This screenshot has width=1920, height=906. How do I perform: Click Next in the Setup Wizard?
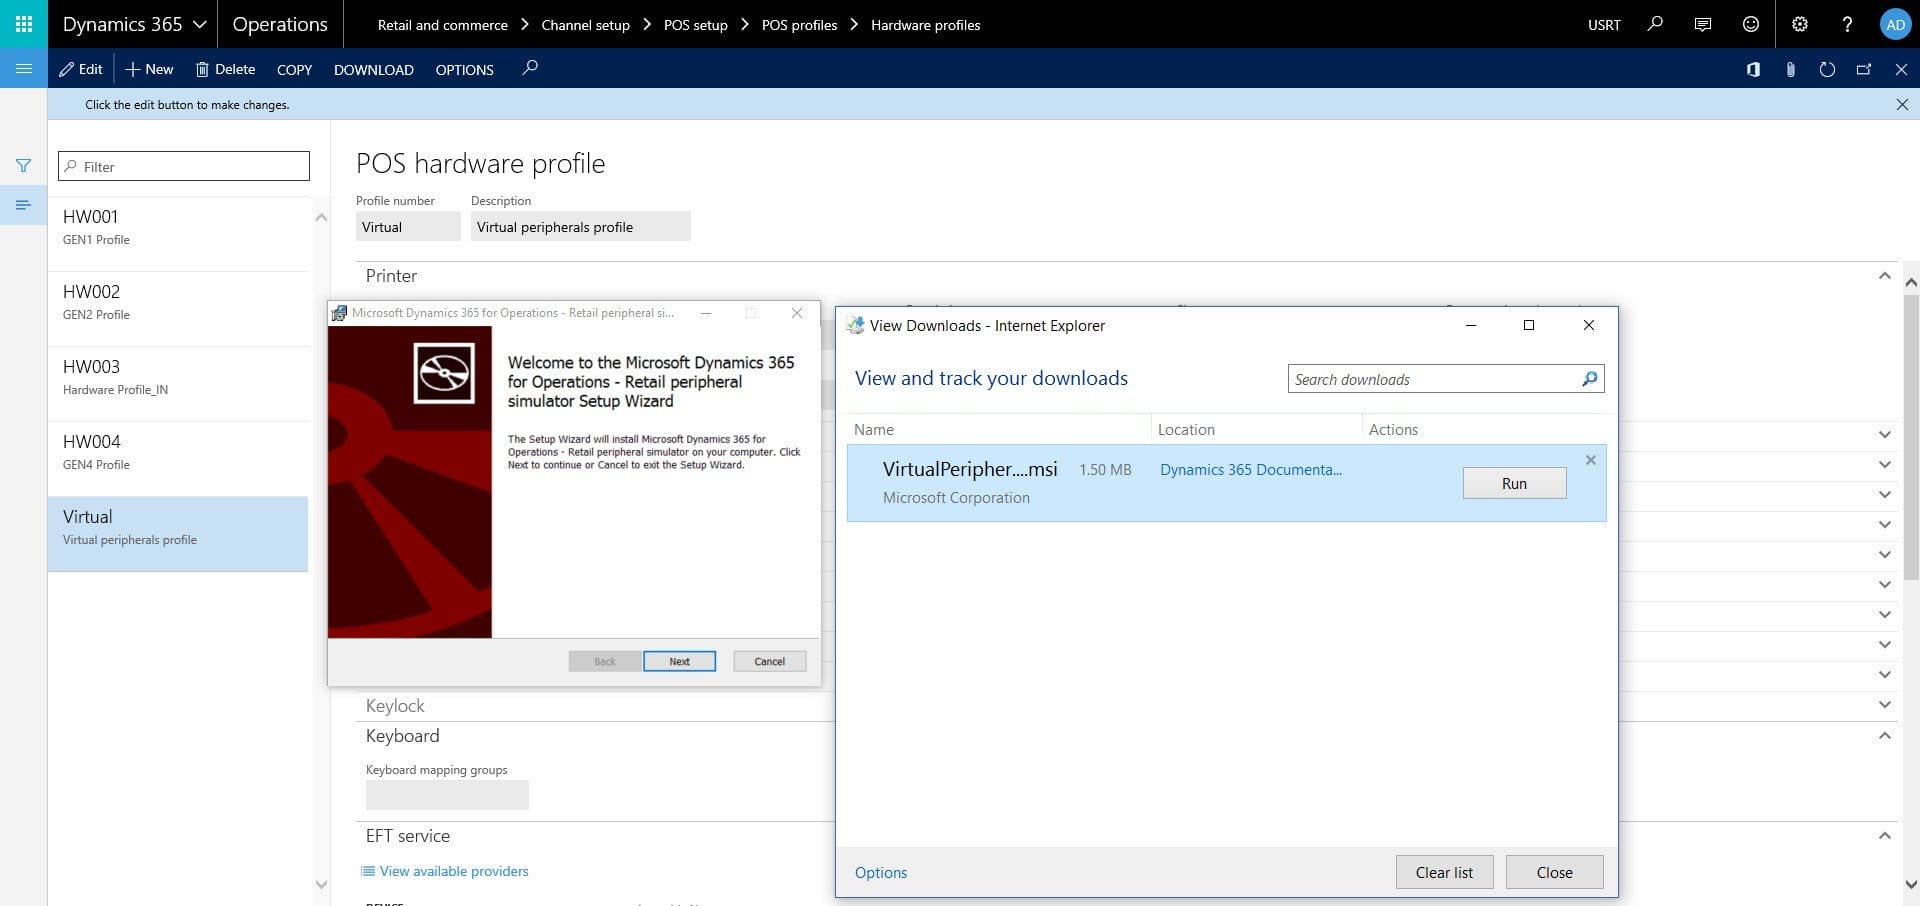679,661
